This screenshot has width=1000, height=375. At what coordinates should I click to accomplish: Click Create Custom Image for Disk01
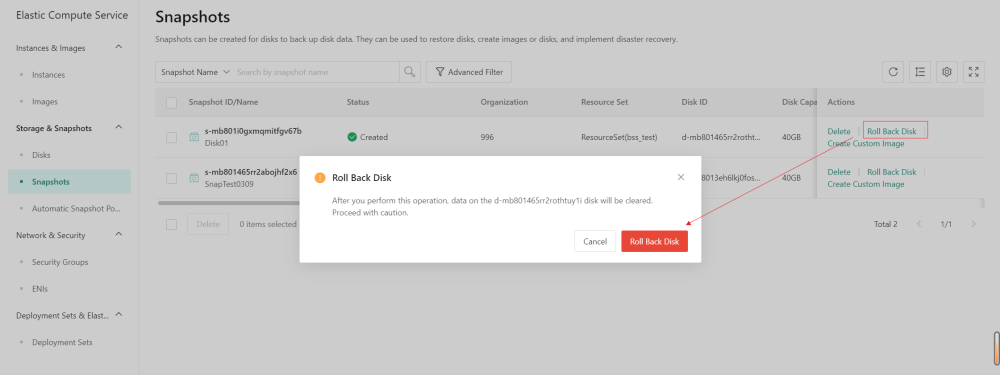(865, 143)
